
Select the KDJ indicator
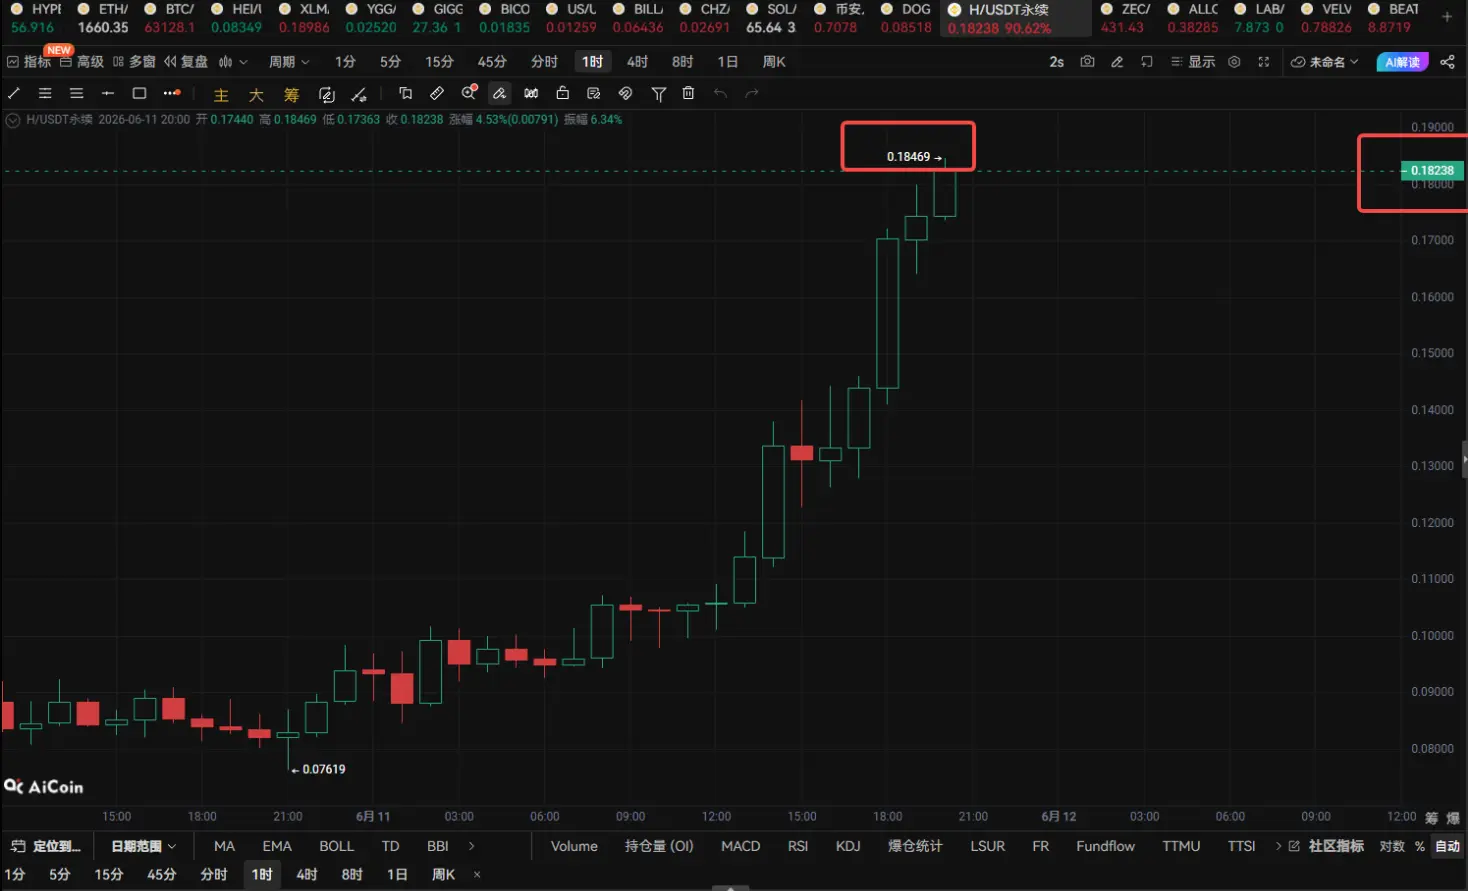848,846
